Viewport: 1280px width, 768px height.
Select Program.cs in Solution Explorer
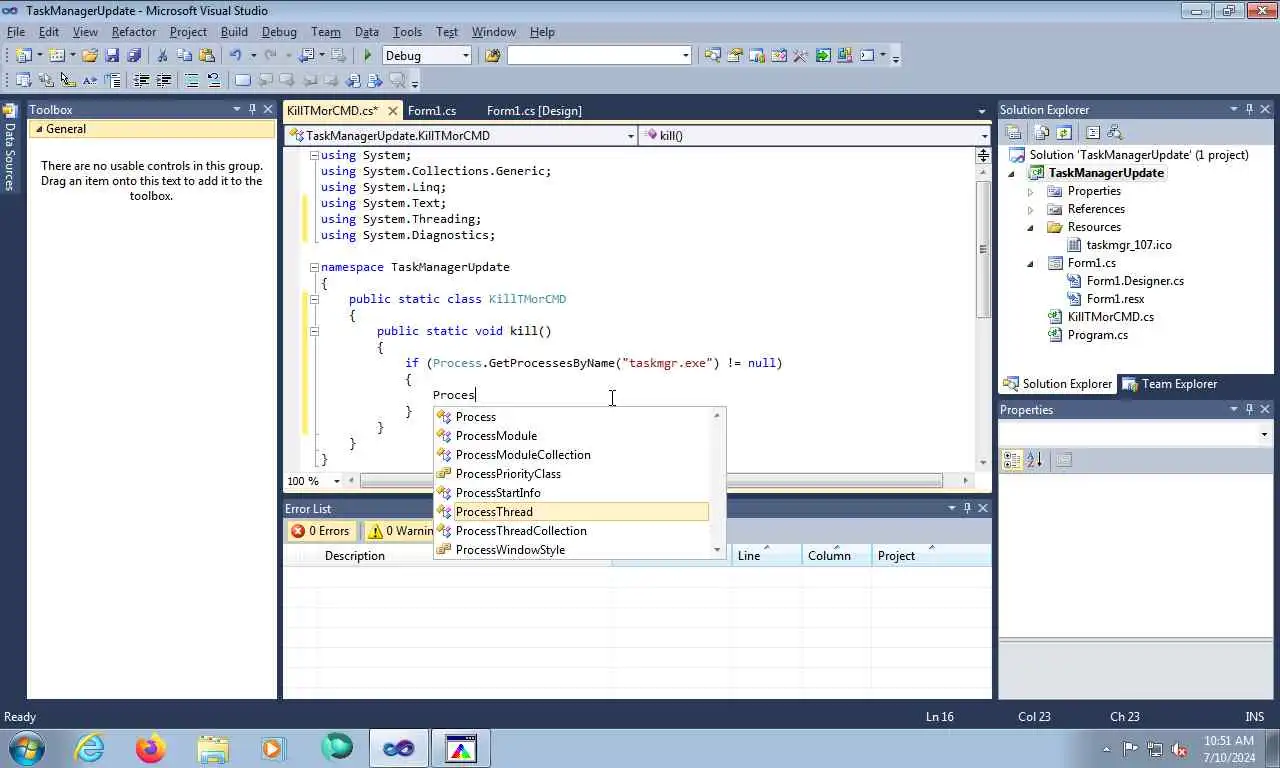(1097, 335)
